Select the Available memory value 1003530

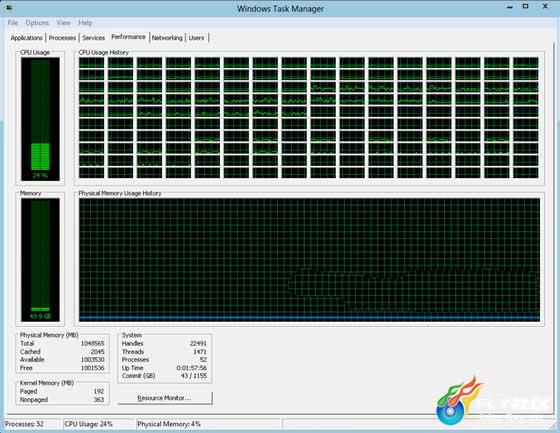coord(92,360)
